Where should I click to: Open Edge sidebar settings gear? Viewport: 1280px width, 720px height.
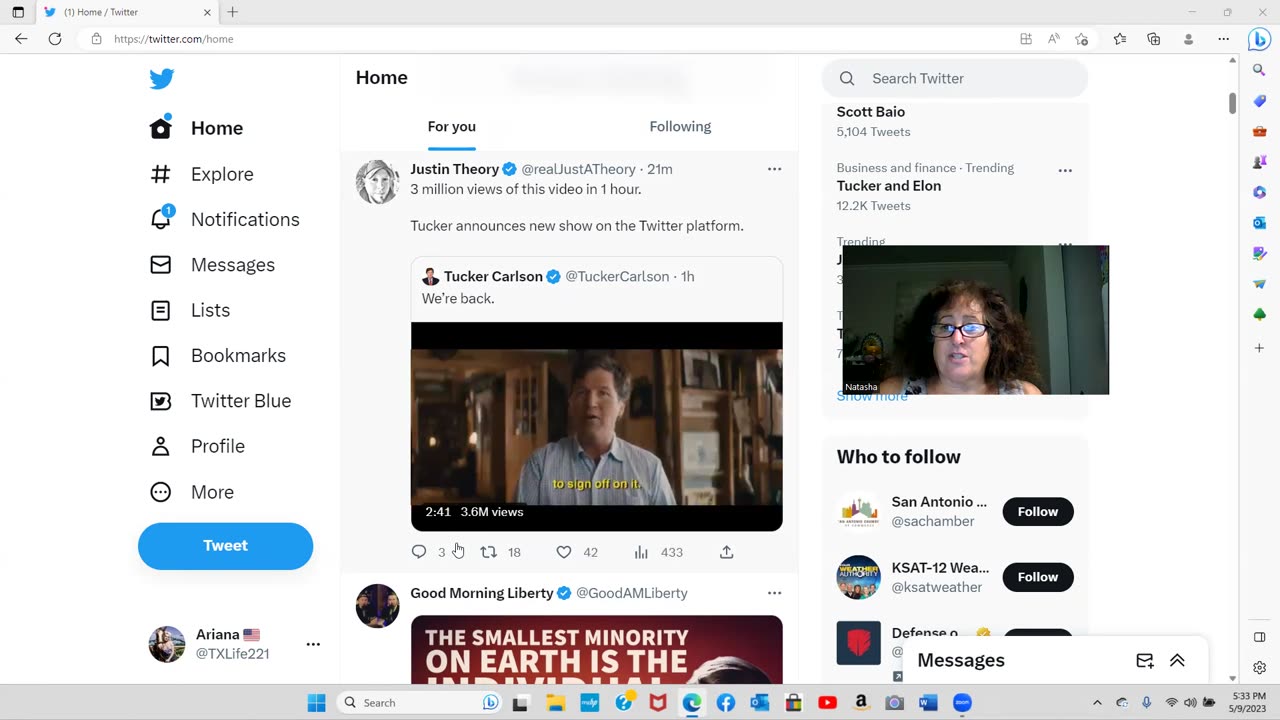point(1259,668)
